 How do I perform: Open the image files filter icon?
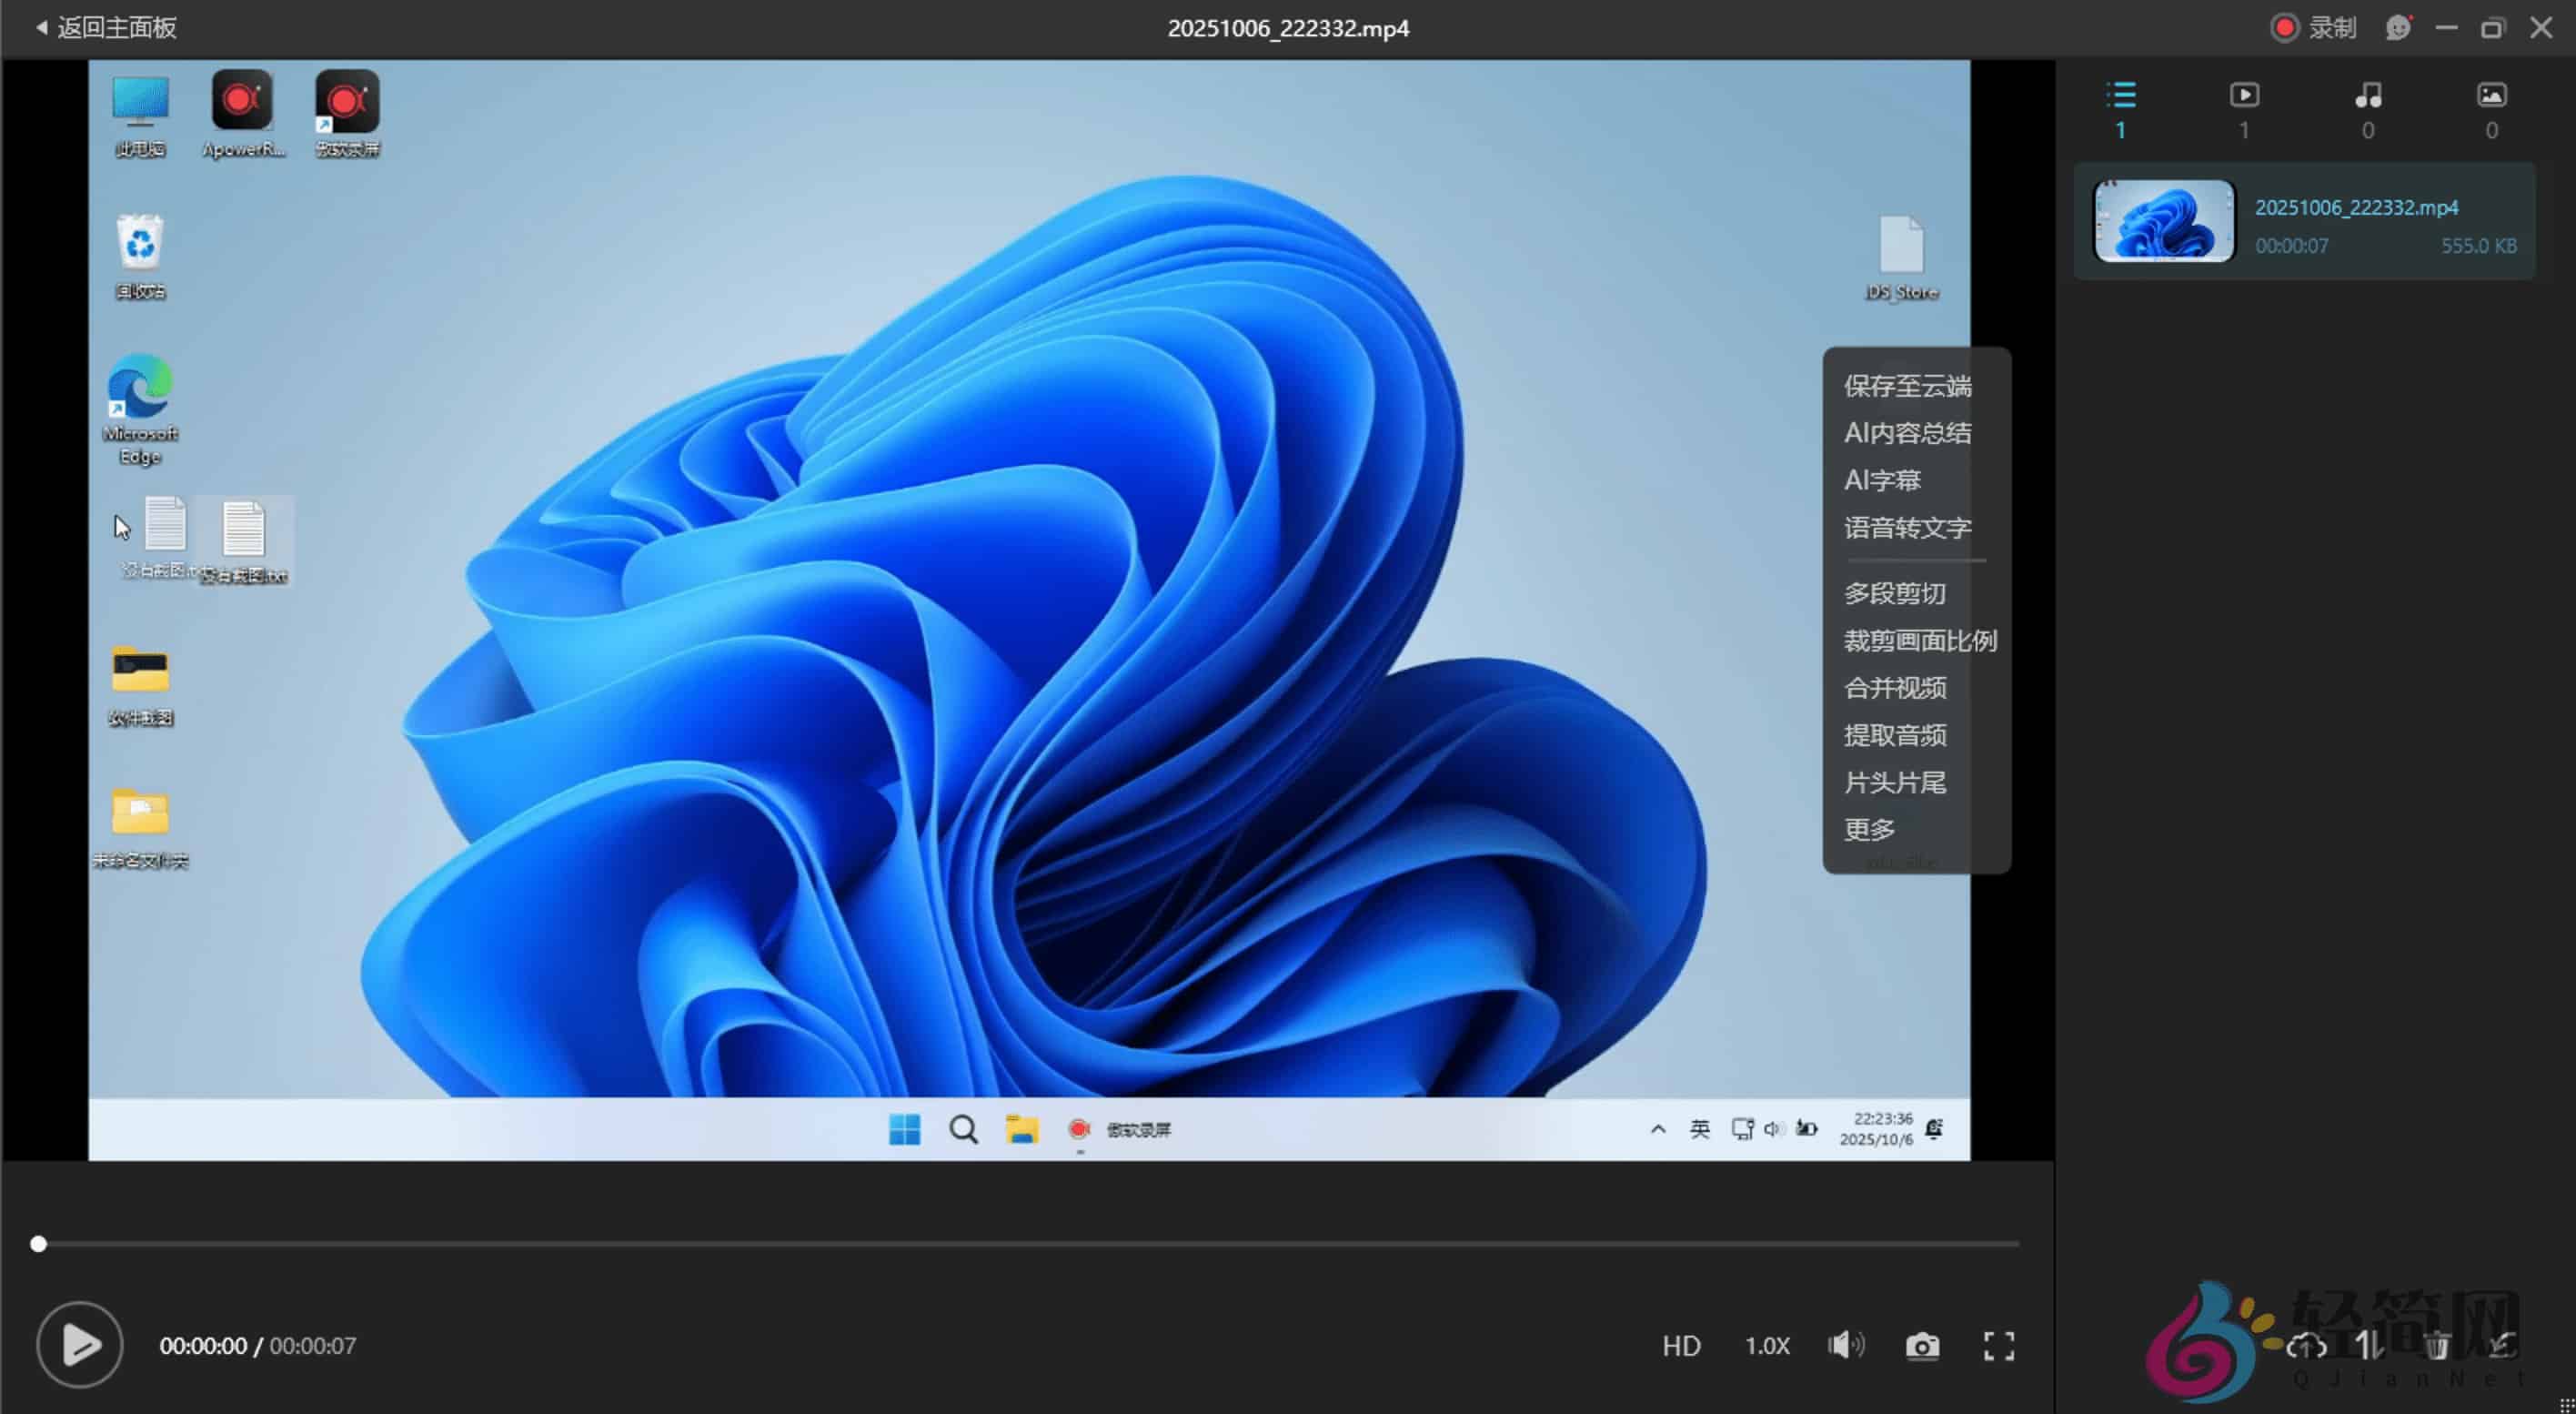tap(2492, 95)
